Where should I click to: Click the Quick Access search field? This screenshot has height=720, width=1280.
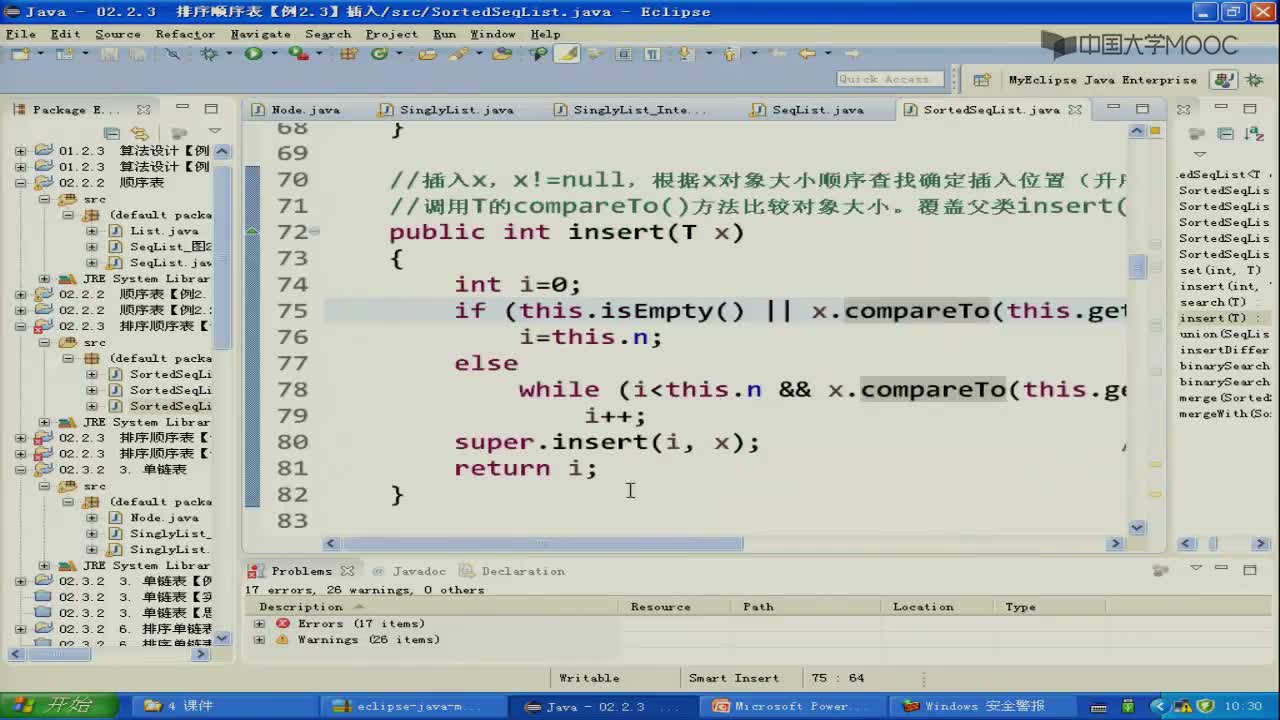[891, 79]
